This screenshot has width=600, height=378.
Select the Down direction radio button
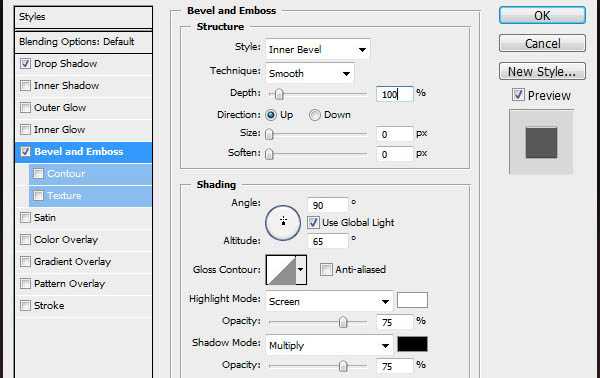click(315, 115)
